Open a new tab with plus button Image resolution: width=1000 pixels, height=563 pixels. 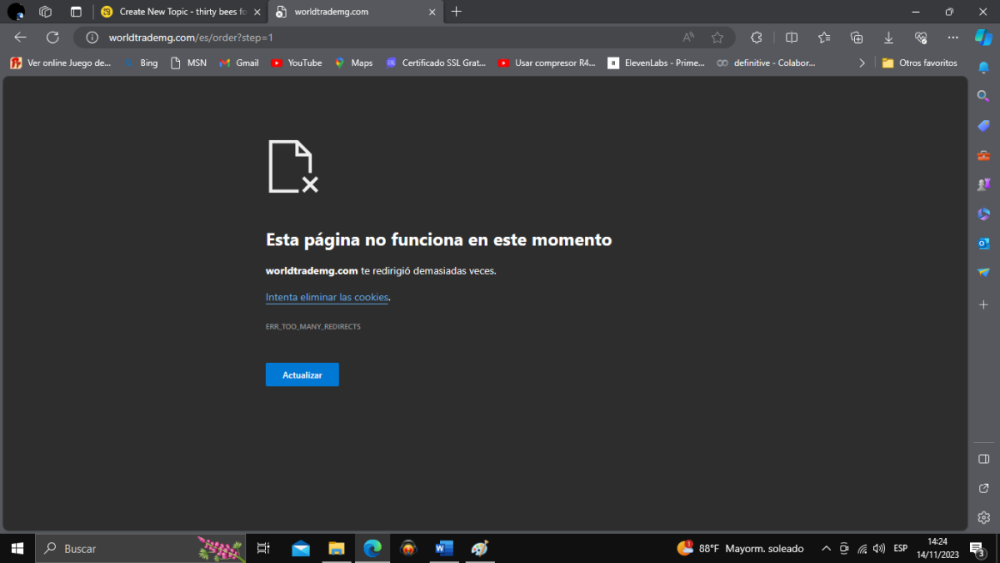click(x=456, y=11)
